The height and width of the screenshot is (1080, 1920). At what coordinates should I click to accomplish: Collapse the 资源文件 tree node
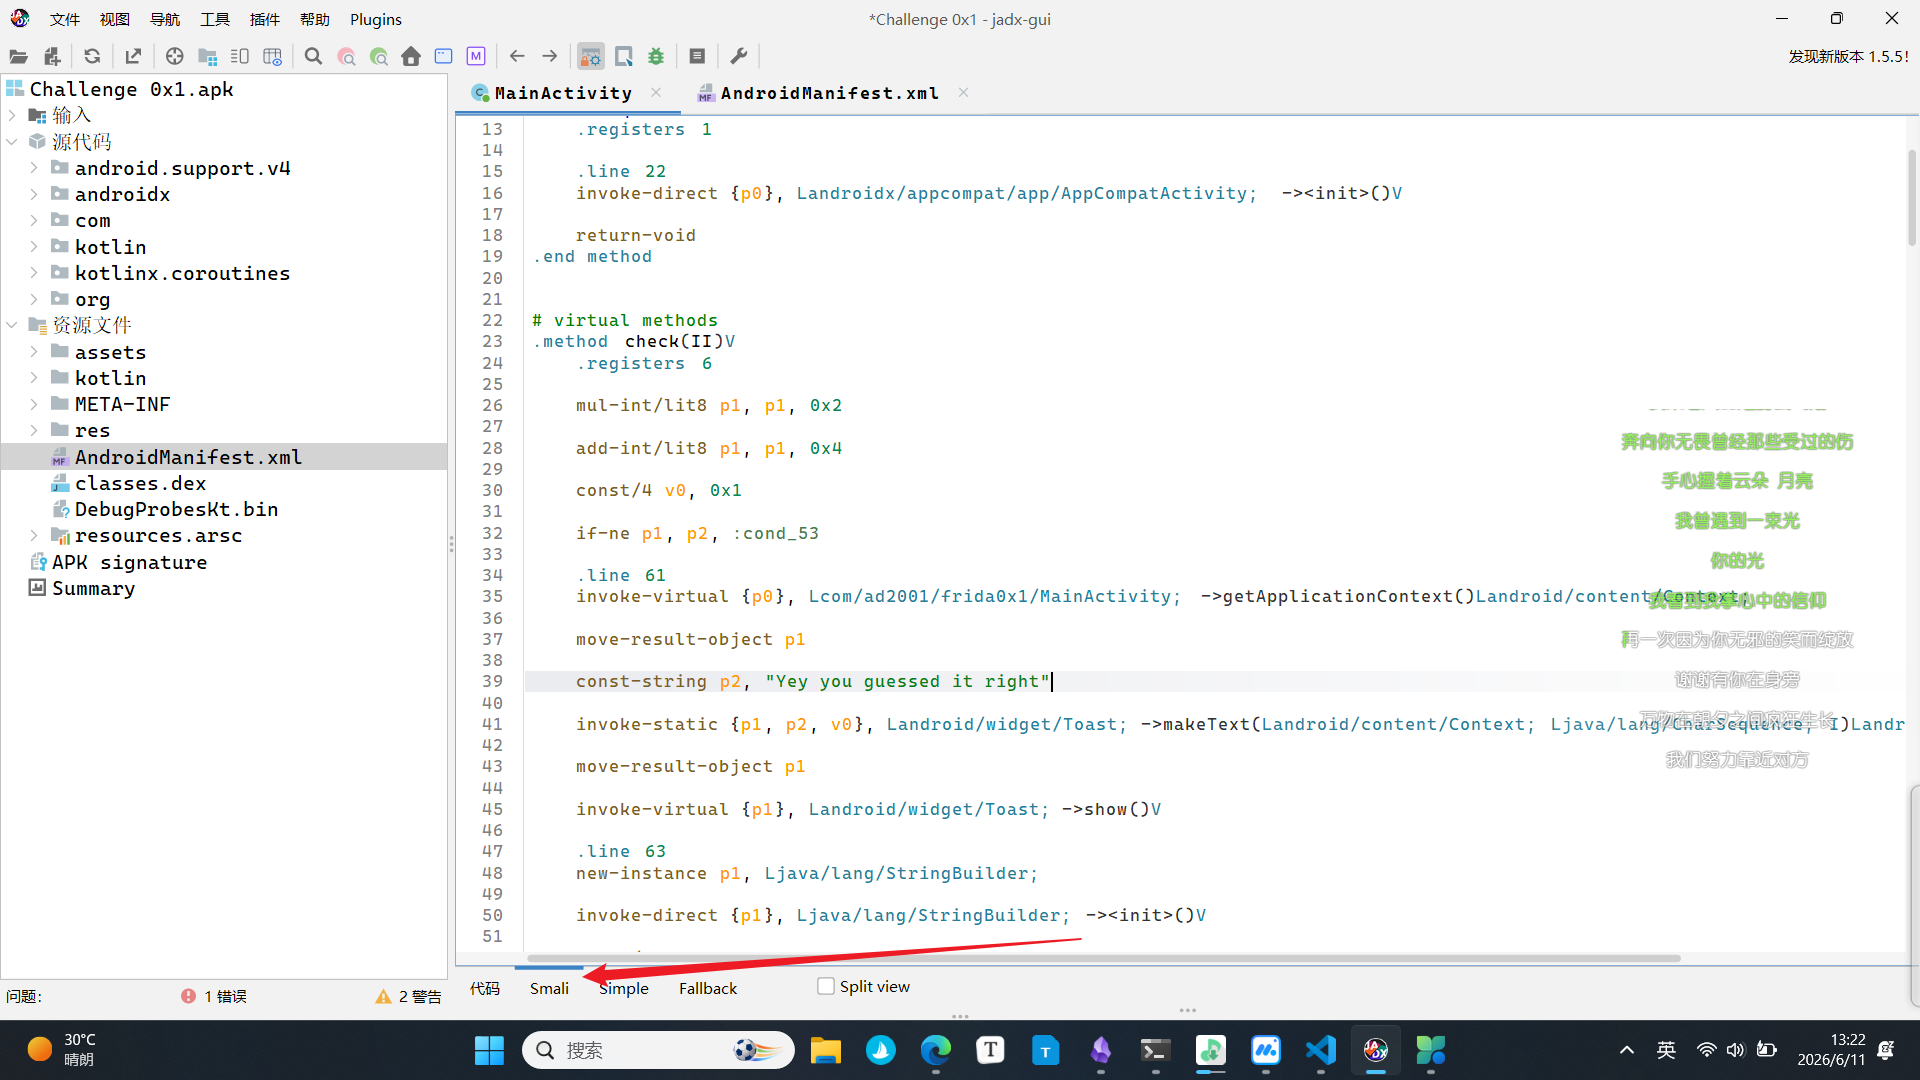coord(12,325)
